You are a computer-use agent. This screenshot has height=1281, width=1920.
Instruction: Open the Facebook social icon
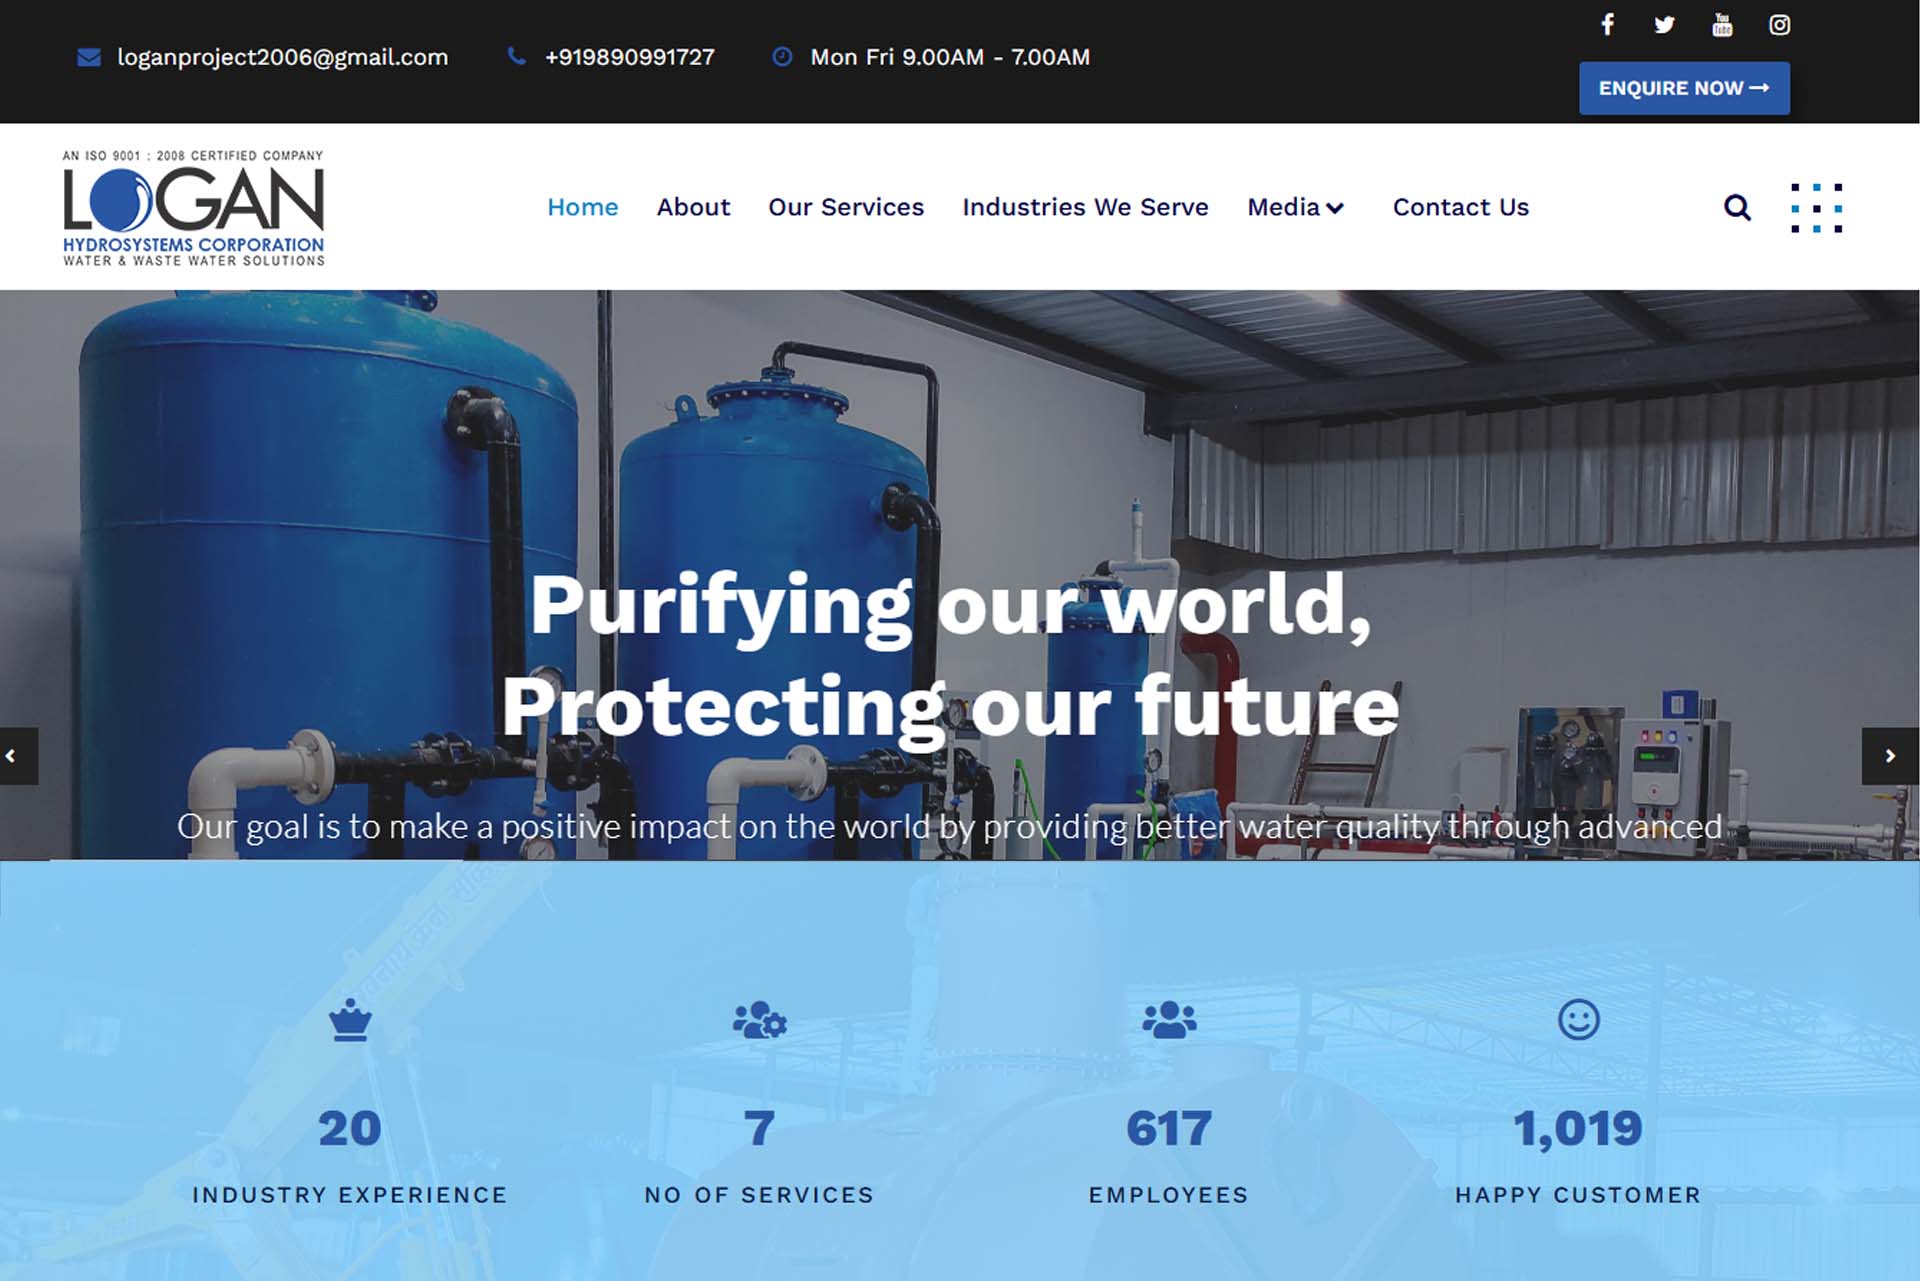(1607, 25)
